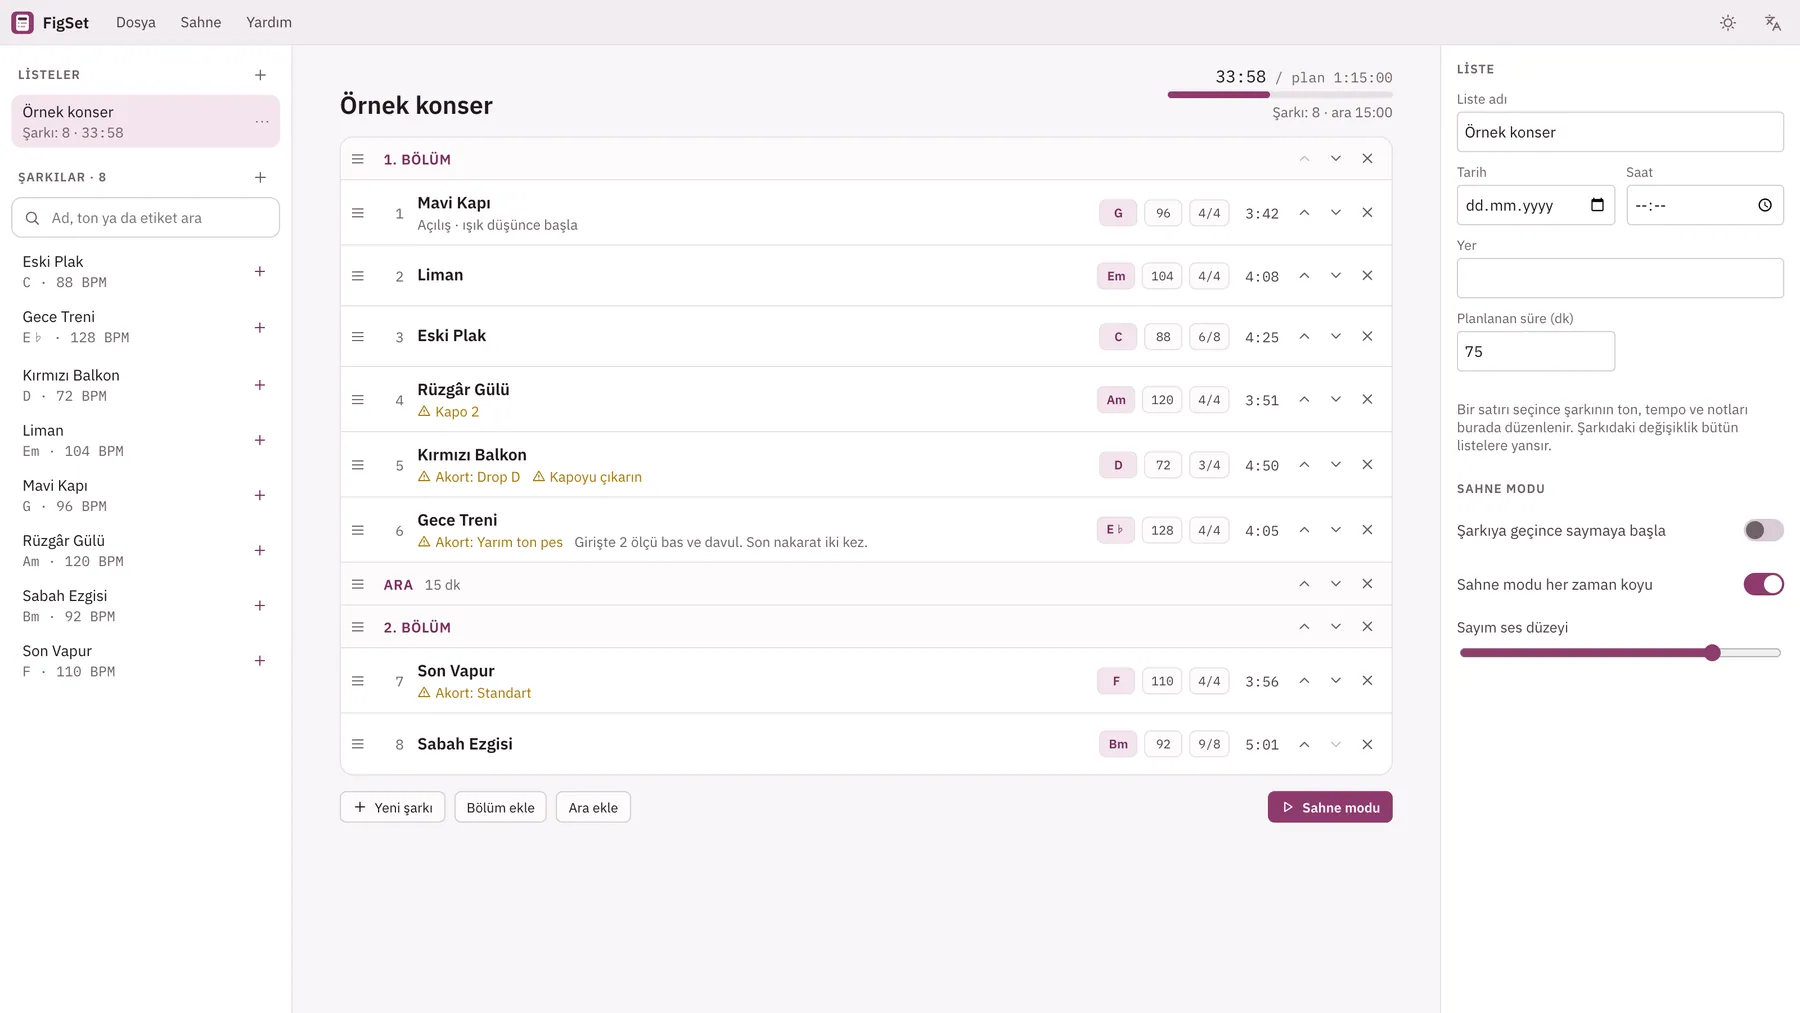Click the FigSet logo icon
The image size is (1800, 1013).
pos(22,22)
